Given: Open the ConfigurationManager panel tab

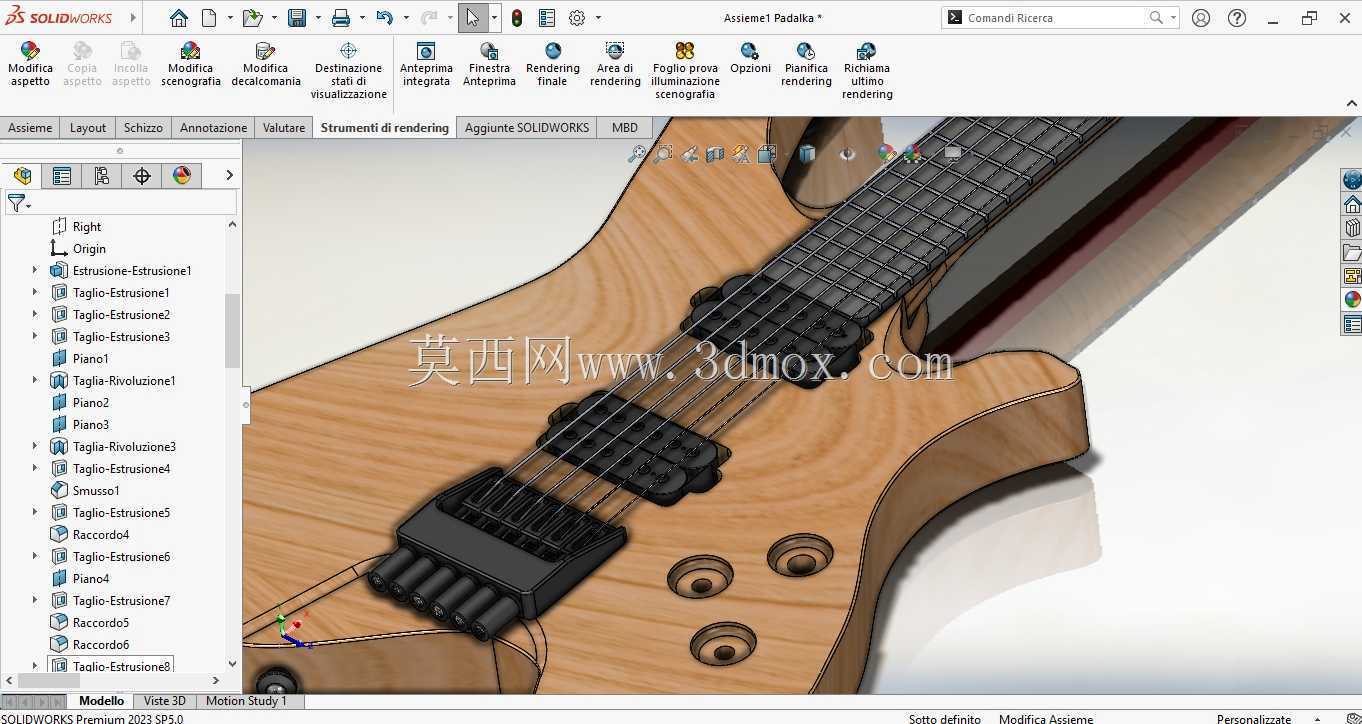Looking at the screenshot, I should pos(101,176).
